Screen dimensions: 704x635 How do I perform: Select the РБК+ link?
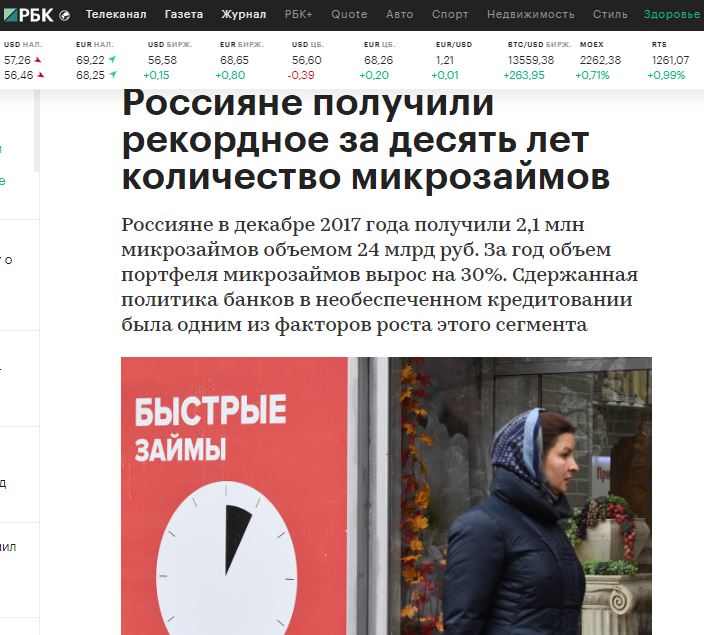click(x=298, y=14)
